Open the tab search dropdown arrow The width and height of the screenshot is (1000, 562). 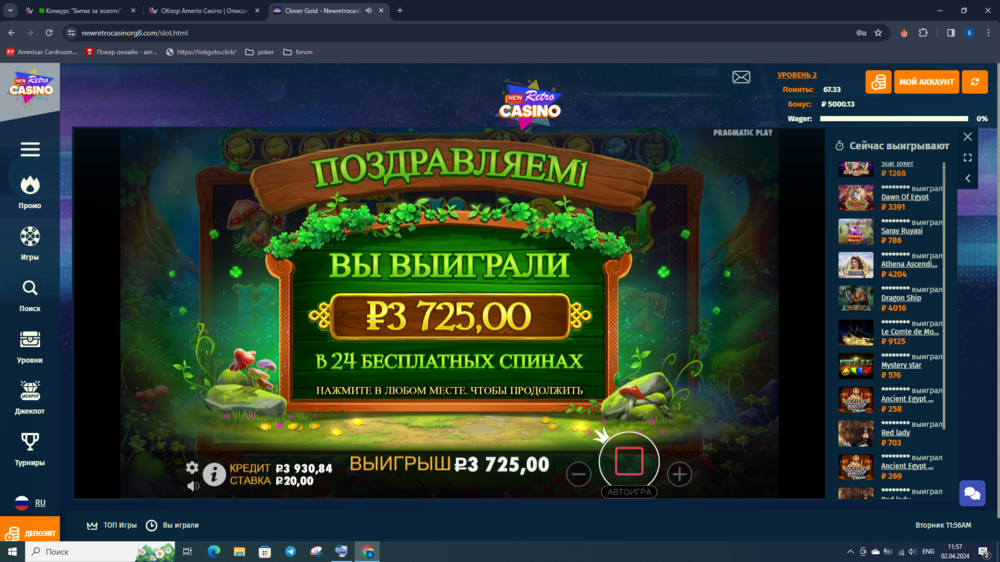[x=10, y=11]
